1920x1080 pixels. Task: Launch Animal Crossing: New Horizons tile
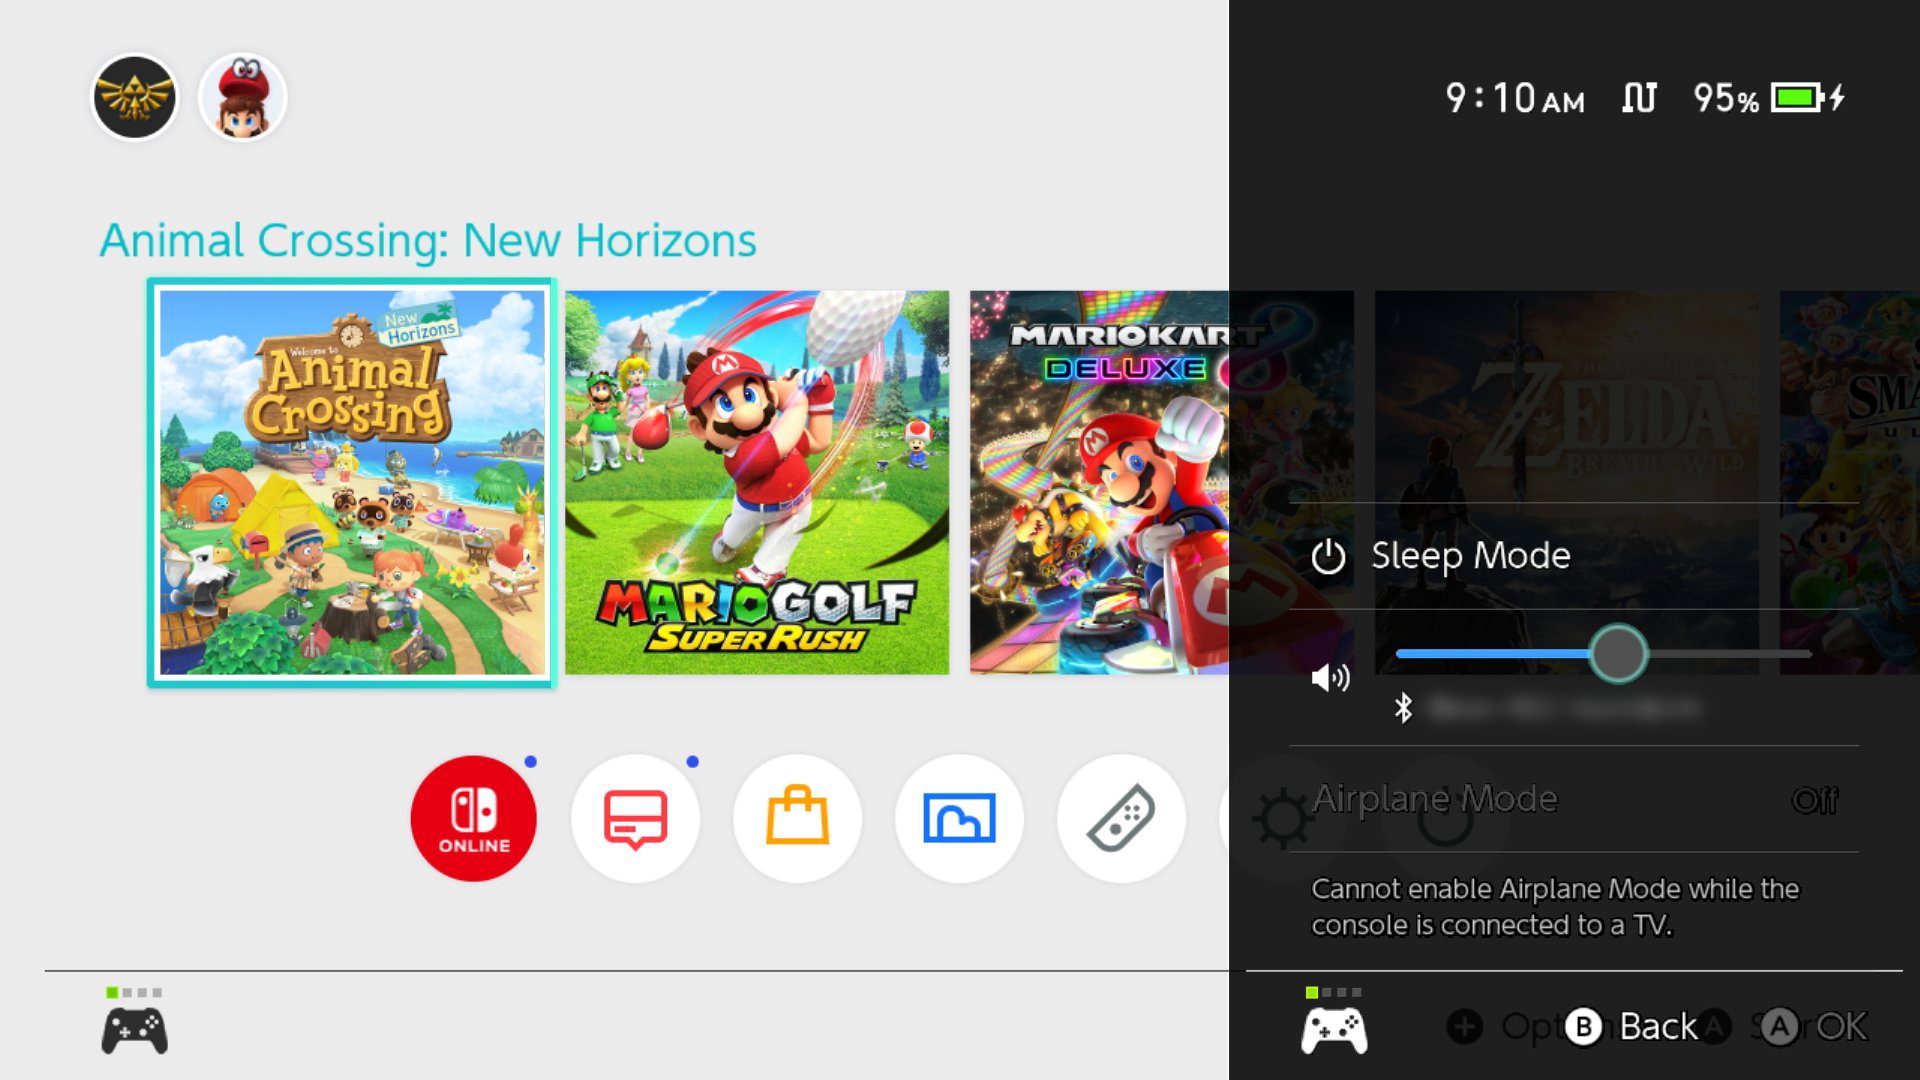(352, 483)
